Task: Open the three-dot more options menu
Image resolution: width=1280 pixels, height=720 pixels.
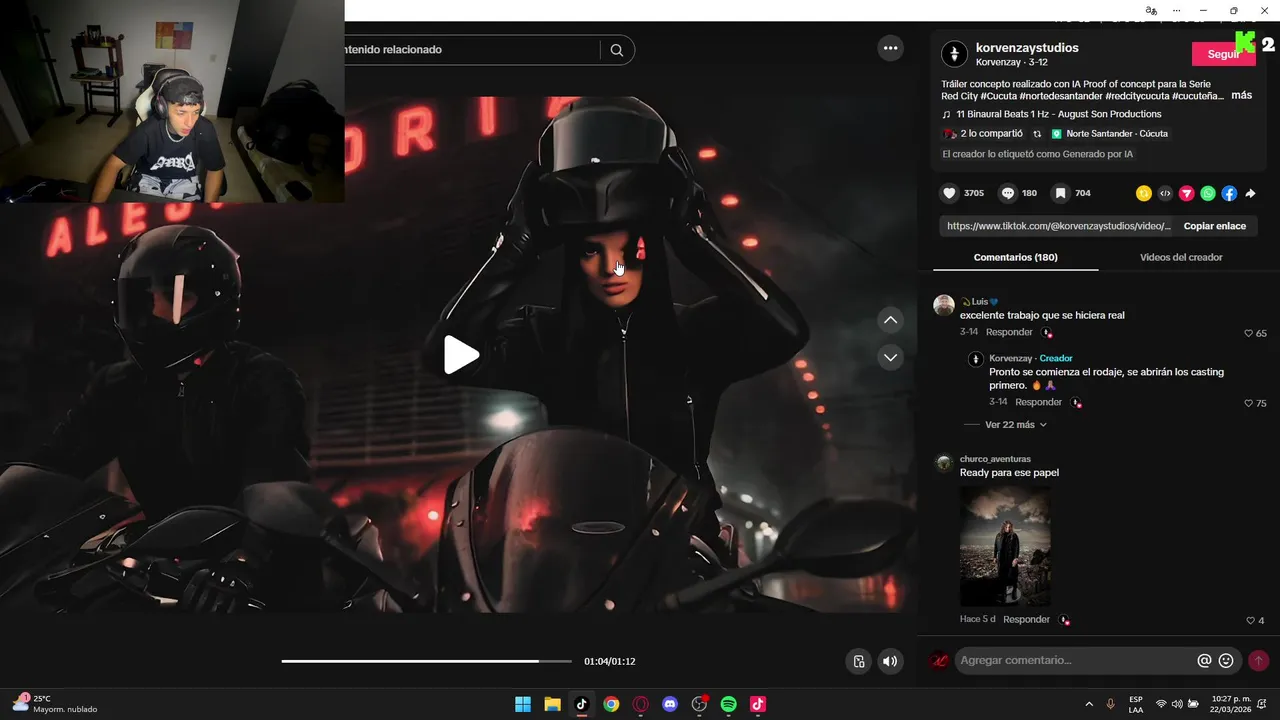Action: [890, 48]
